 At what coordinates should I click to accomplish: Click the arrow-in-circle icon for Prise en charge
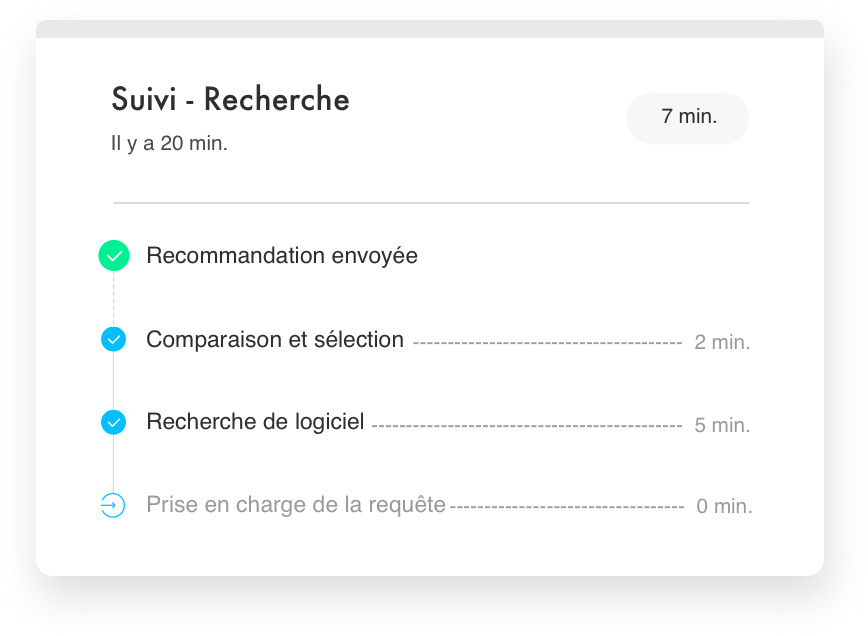pos(113,505)
